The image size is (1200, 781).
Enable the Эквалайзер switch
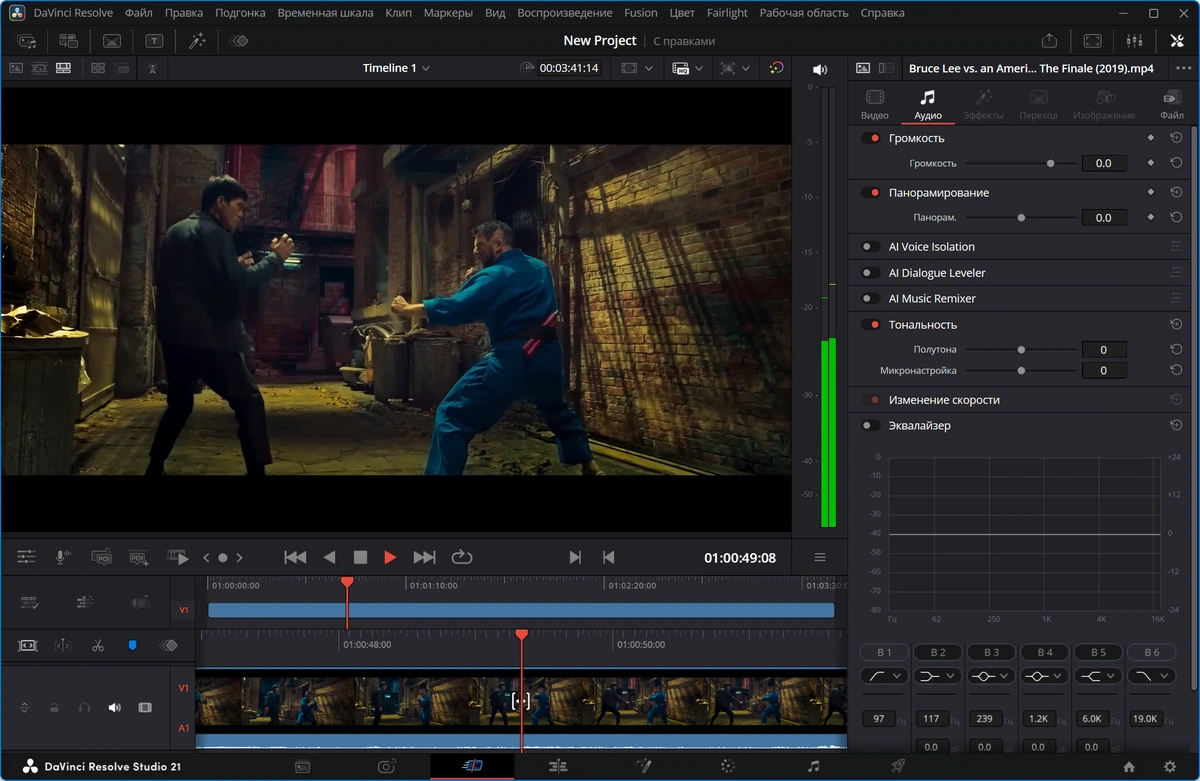(871, 425)
